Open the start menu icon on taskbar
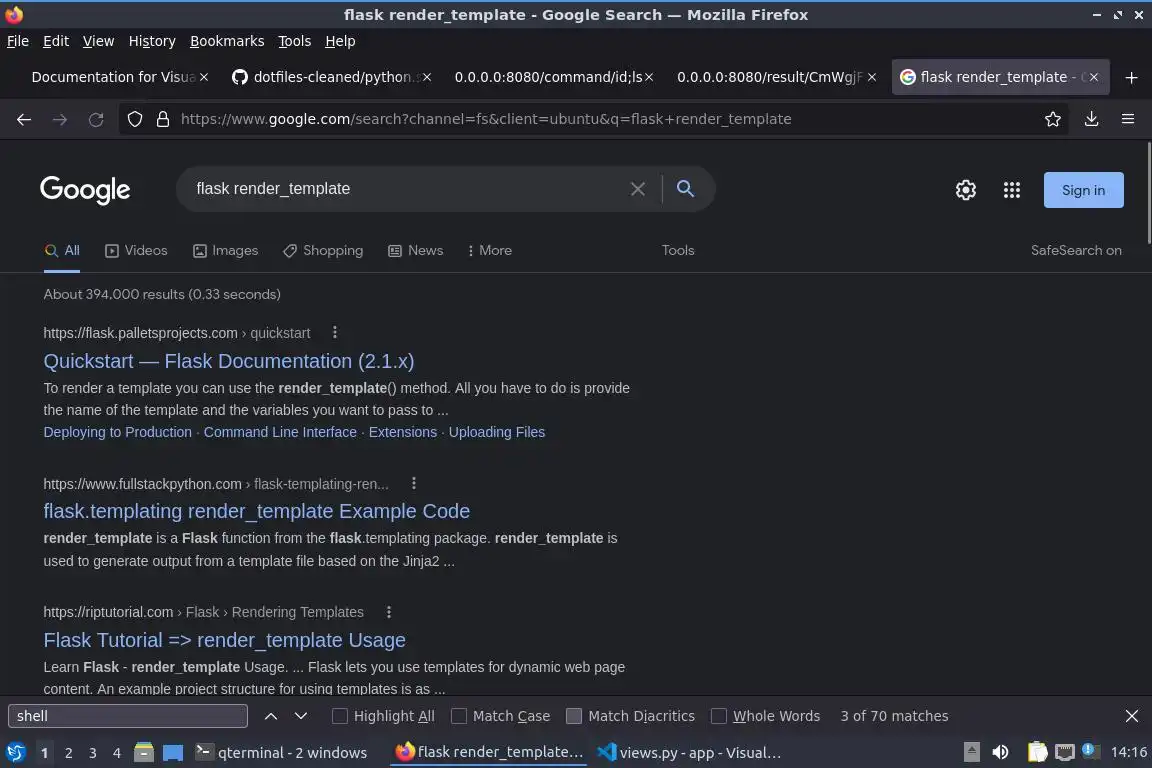This screenshot has height=768, width=1152. (15, 752)
